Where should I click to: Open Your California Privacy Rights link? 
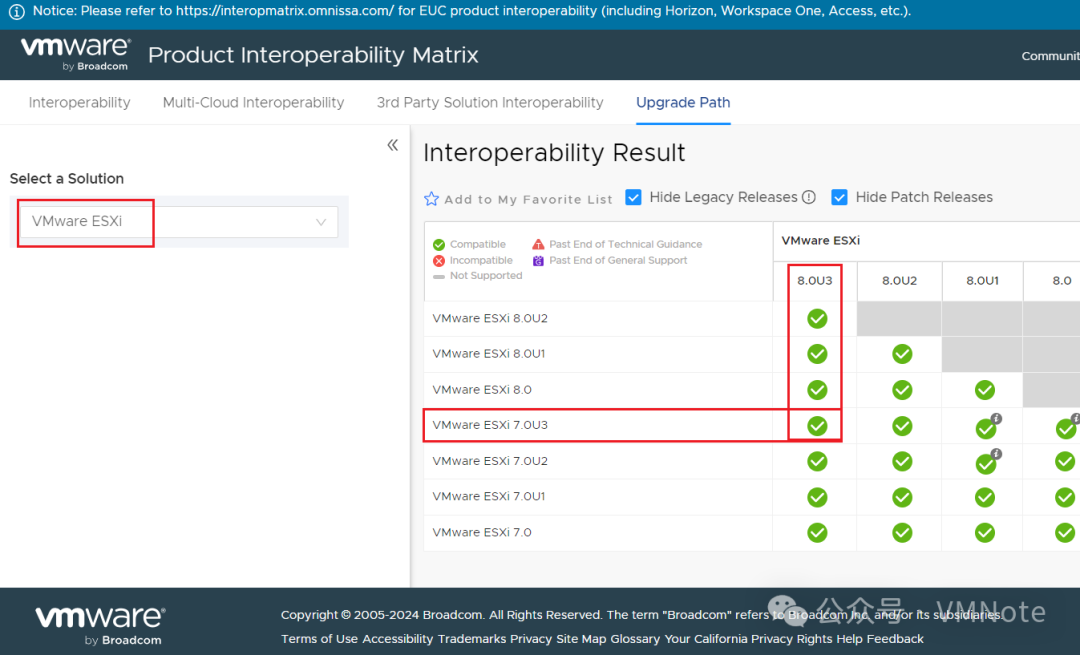[748, 639]
